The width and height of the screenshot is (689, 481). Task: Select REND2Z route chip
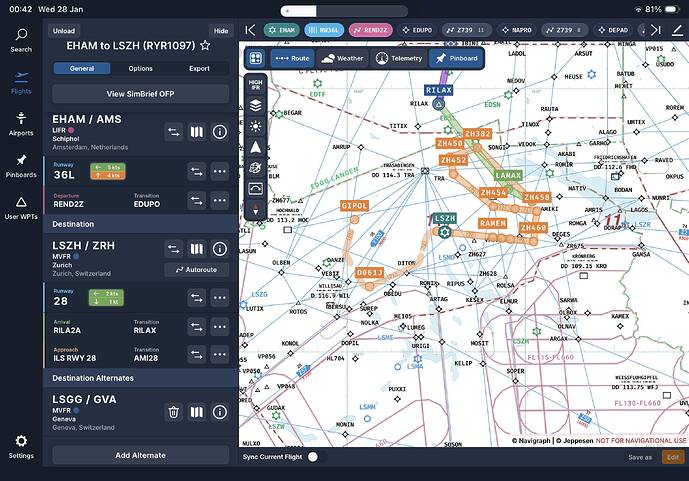[x=371, y=30]
